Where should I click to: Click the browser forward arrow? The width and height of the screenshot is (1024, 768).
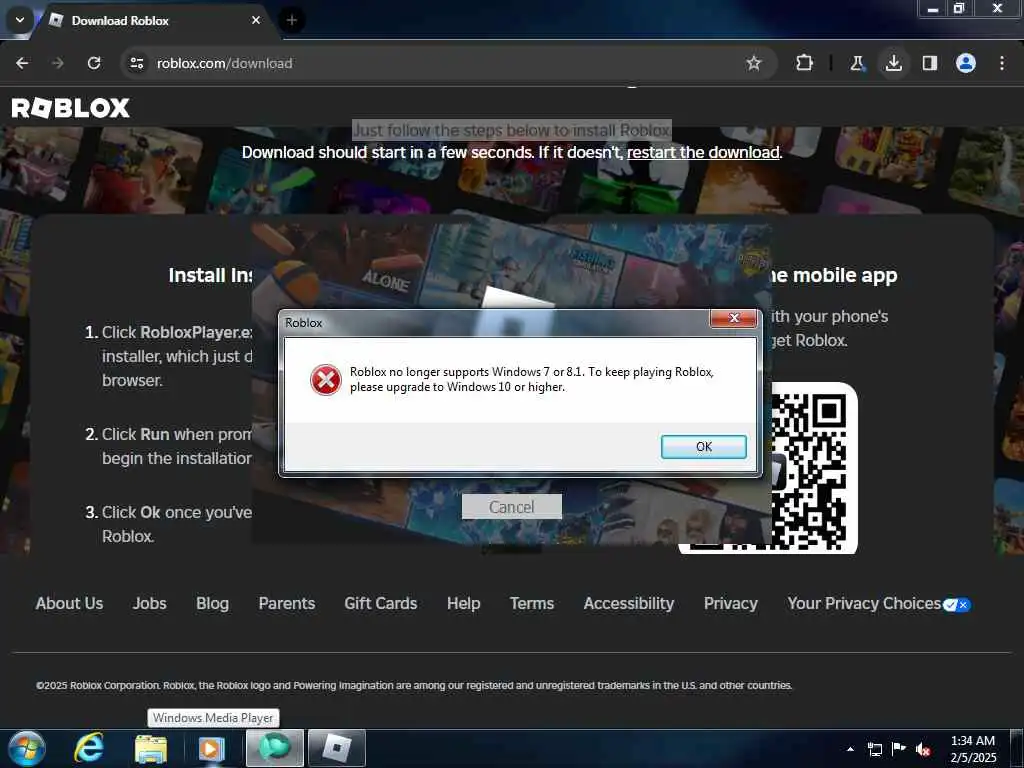(58, 63)
